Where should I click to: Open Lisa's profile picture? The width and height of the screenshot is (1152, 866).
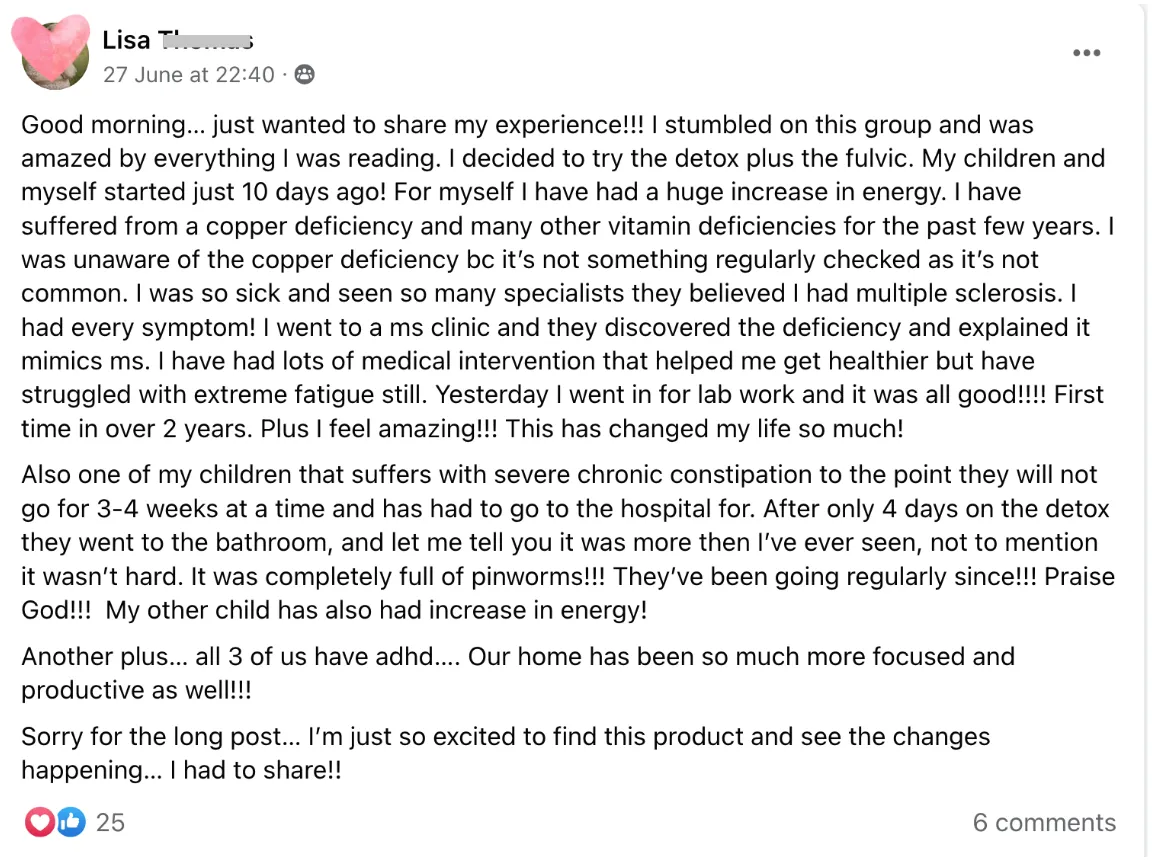click(54, 55)
